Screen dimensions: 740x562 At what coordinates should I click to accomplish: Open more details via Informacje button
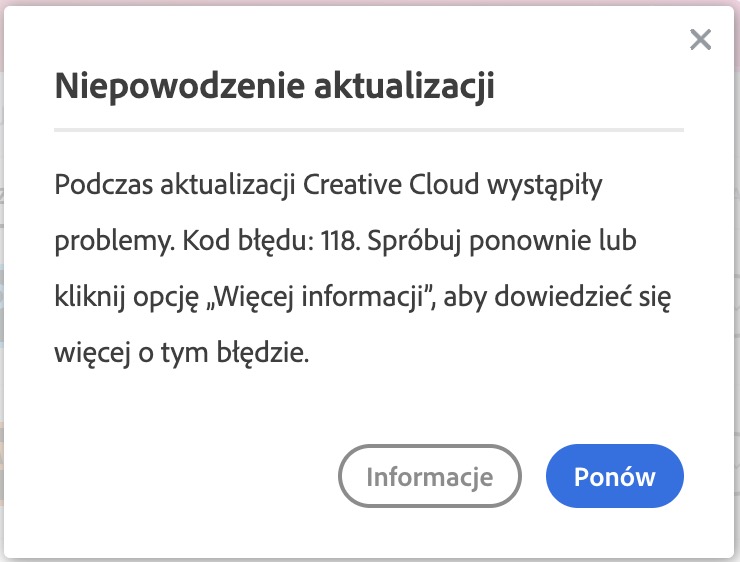click(x=429, y=476)
